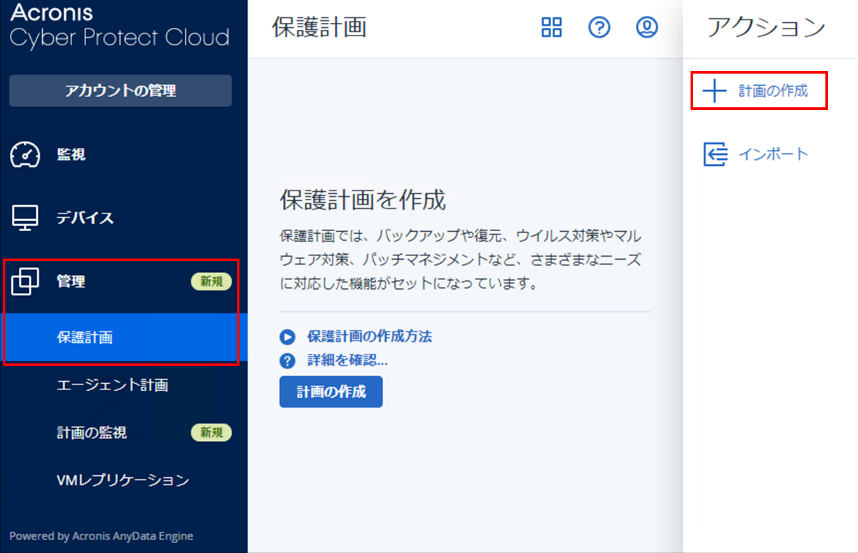Click the question icon beside 詳細を確認

(x=287, y=360)
